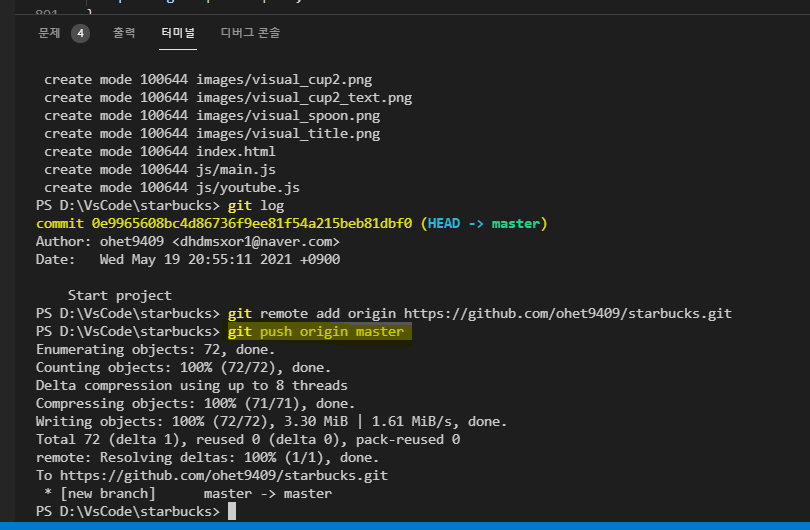Click 'remote: Resolving deltas' line
The width and height of the screenshot is (810, 530).
click(x=208, y=458)
